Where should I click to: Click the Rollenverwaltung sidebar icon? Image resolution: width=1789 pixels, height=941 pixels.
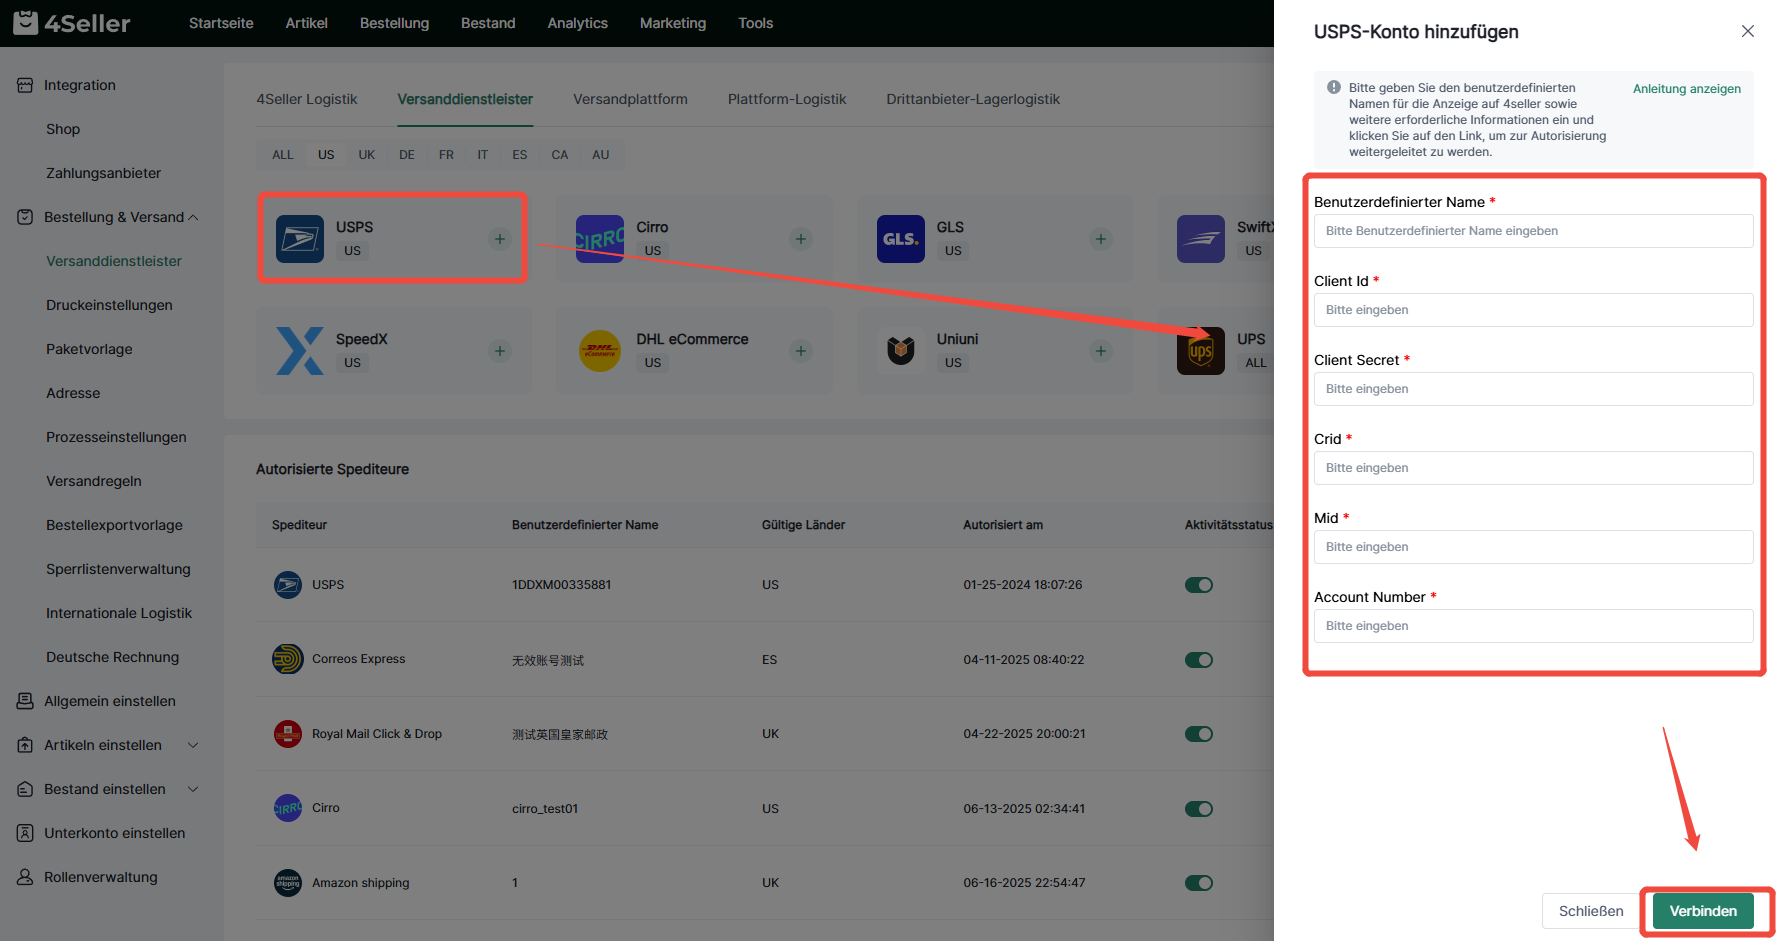pyautogui.click(x=25, y=877)
